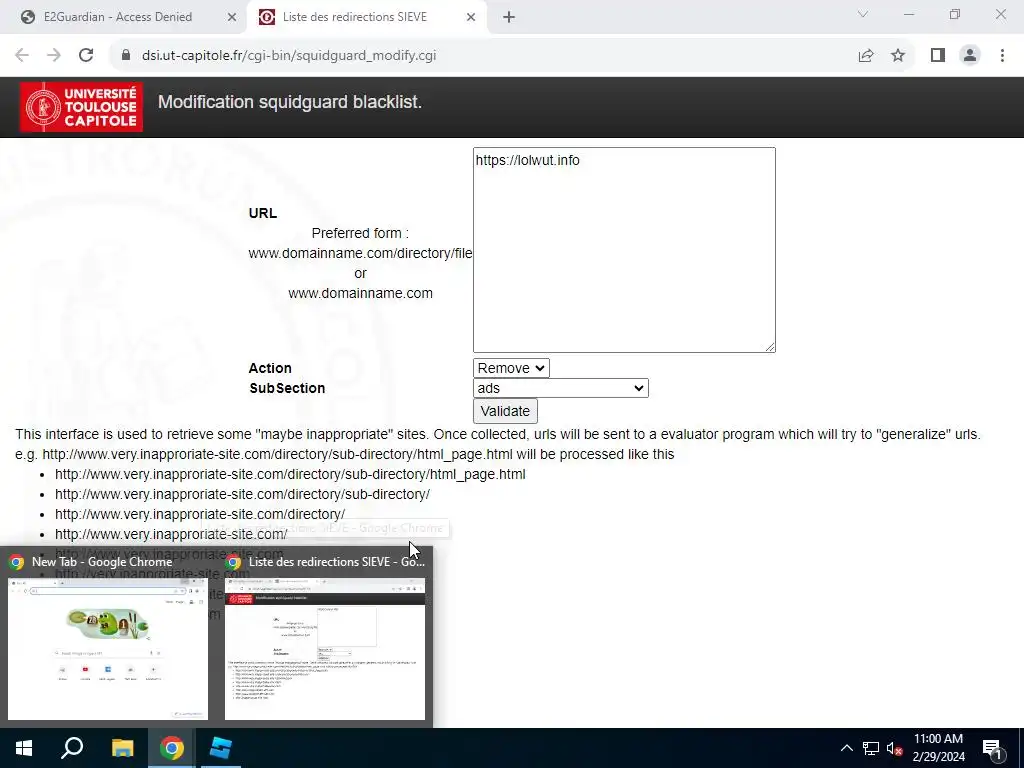
Task: Click the muted volume tray icon
Action: click(x=894, y=748)
